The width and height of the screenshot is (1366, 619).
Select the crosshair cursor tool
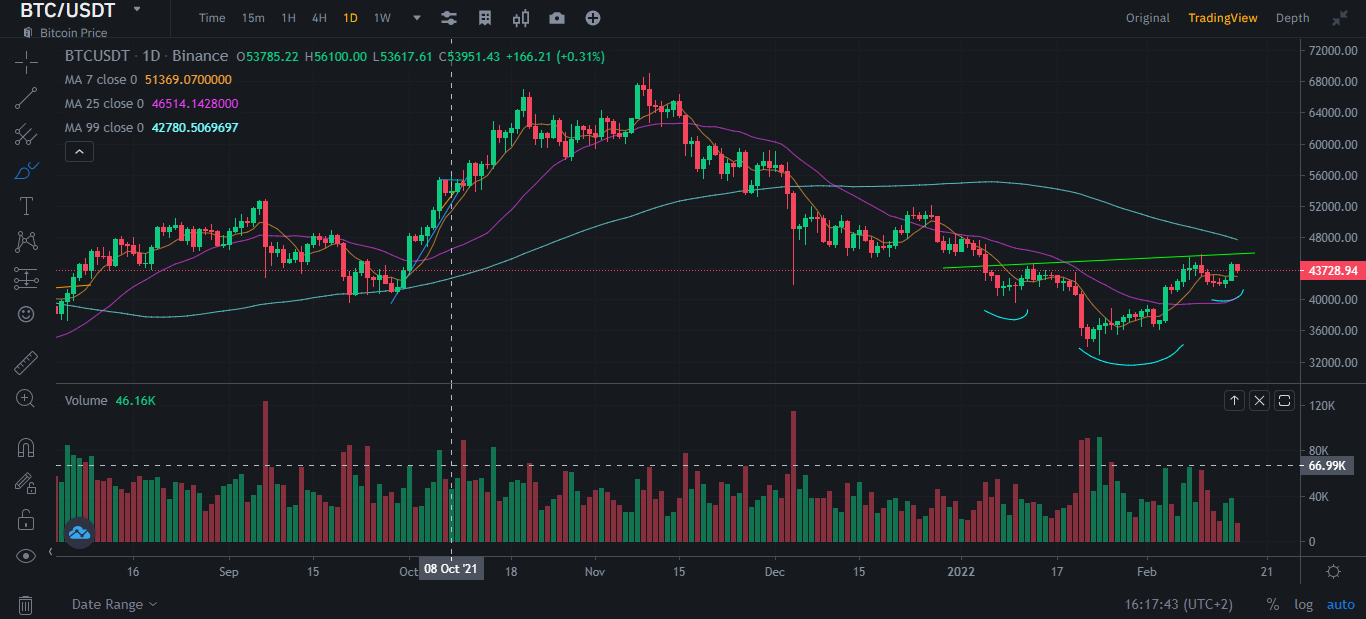coord(26,62)
